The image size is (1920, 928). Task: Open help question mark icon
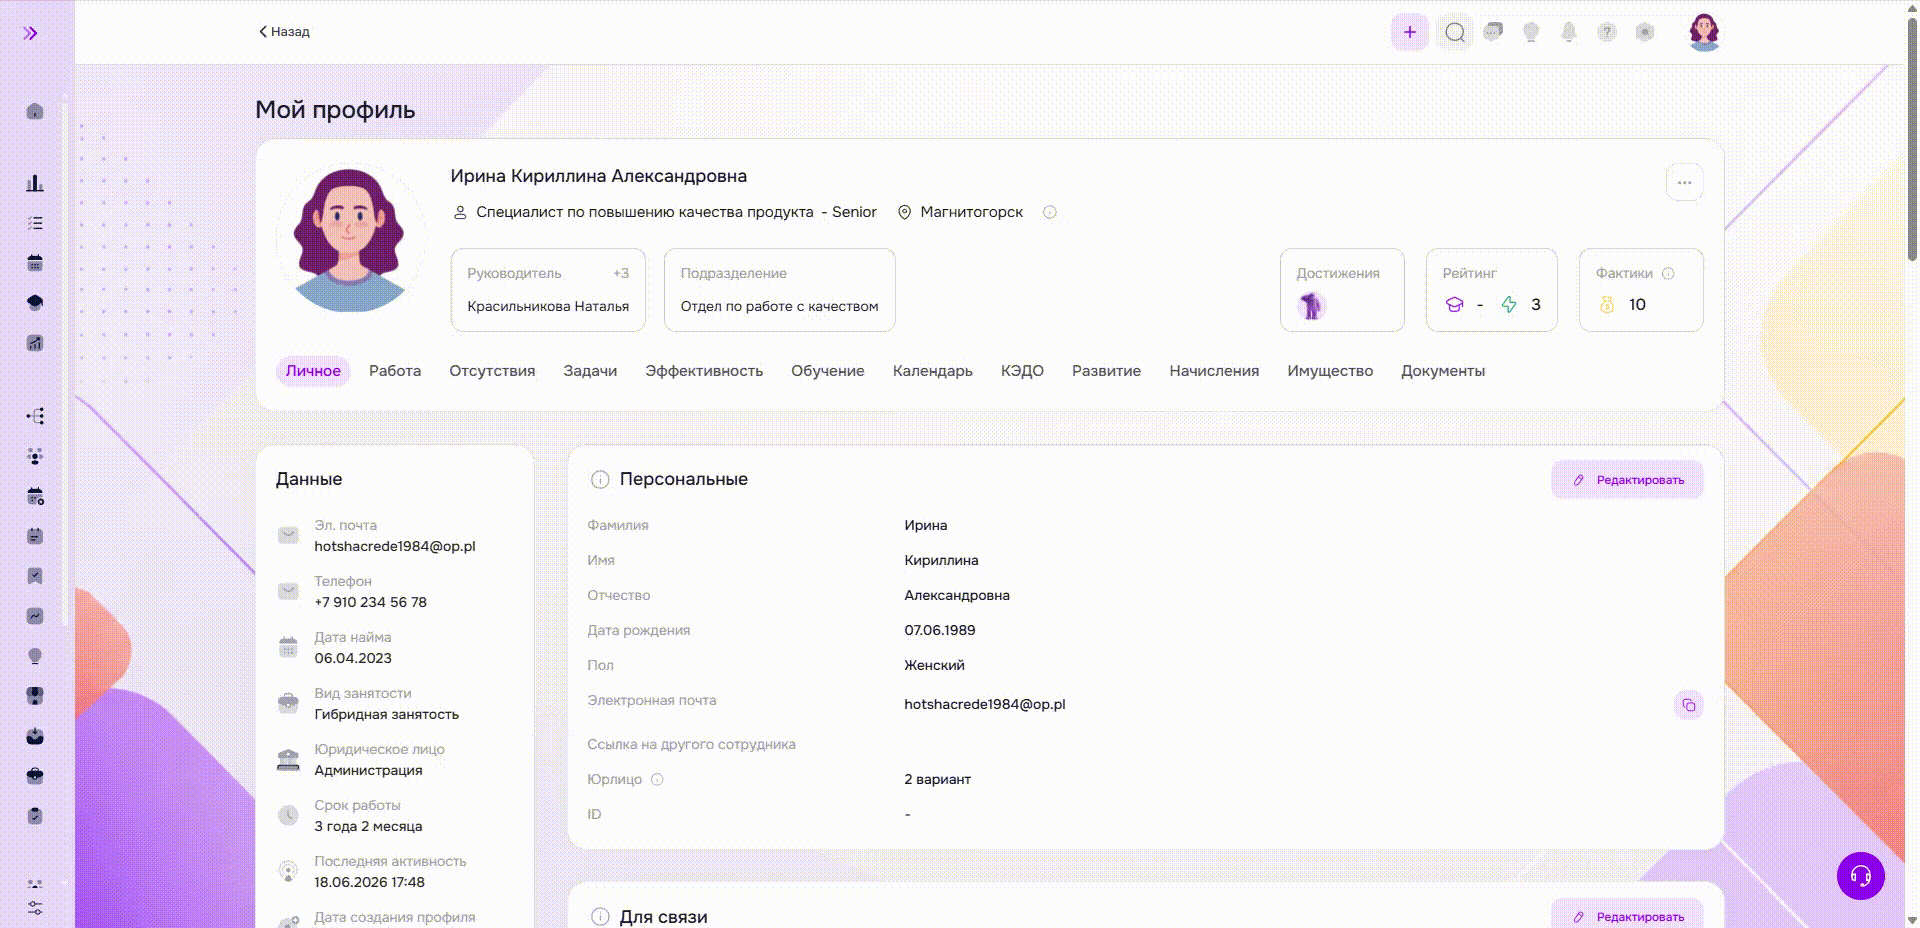(1607, 32)
